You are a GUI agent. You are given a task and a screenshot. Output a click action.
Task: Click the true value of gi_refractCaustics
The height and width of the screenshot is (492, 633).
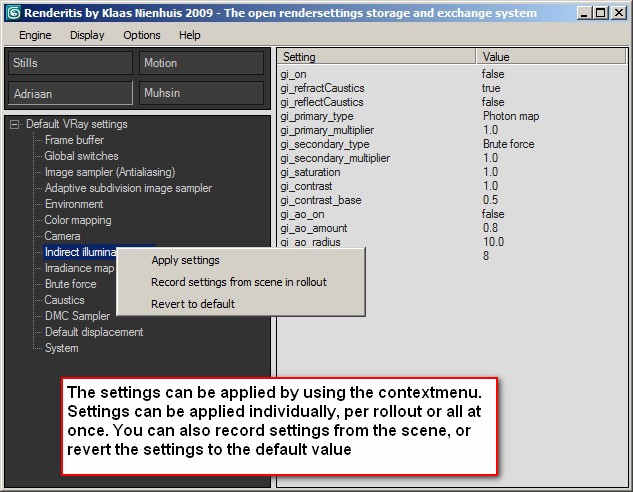tap(491, 88)
